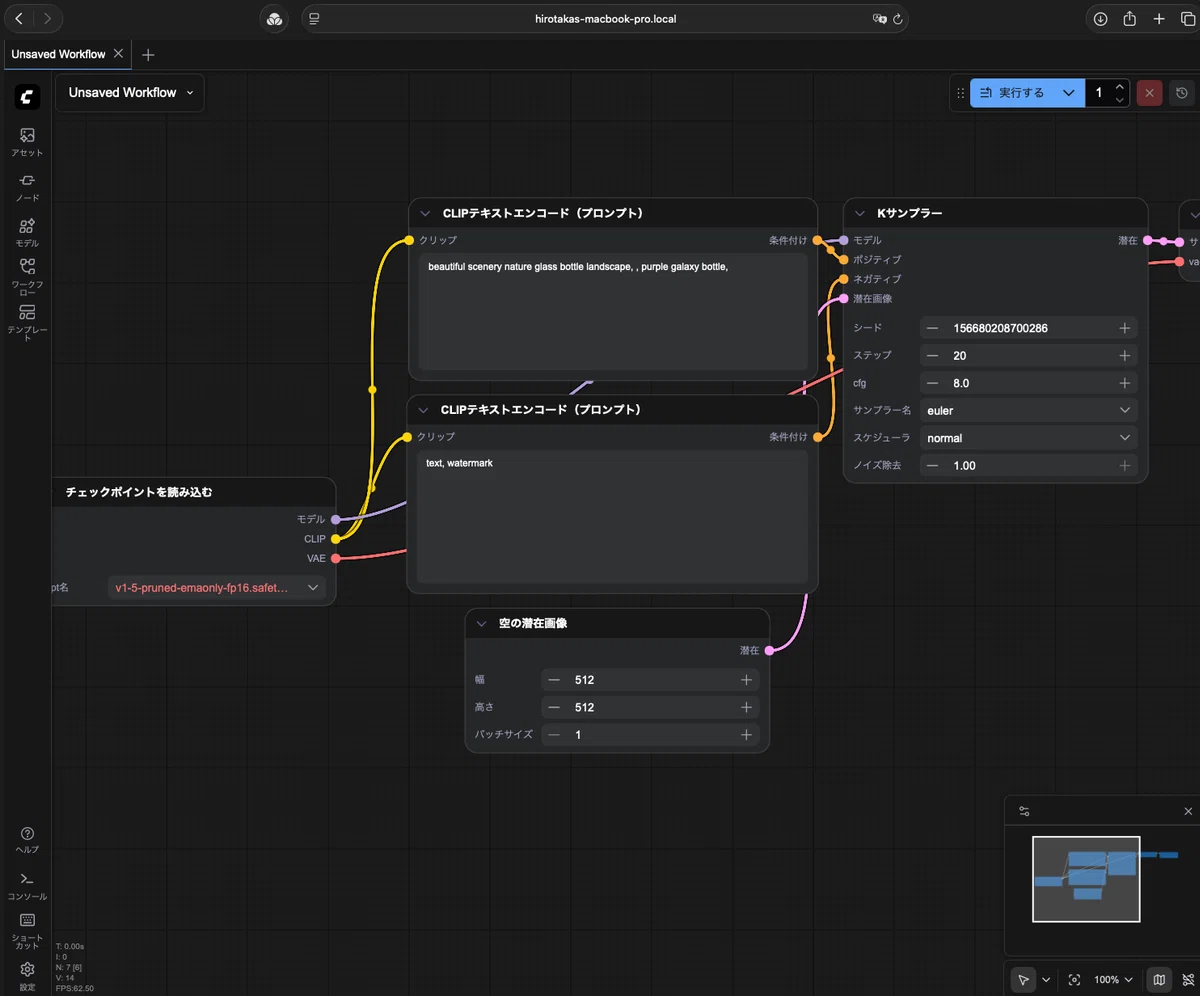This screenshot has height=996, width=1200.
Task: Click the negative prompt text, watermark
Action: 459,463
